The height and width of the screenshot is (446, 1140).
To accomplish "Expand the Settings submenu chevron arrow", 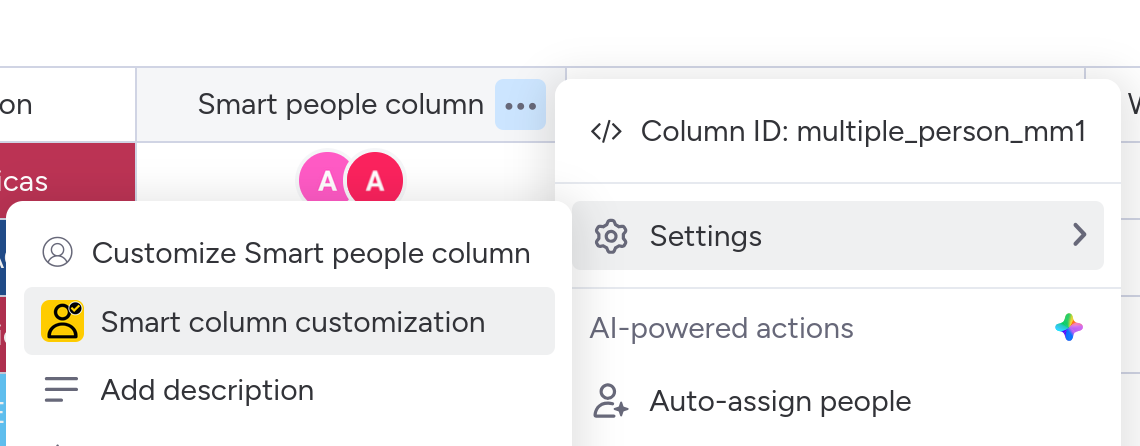I will [1079, 236].
